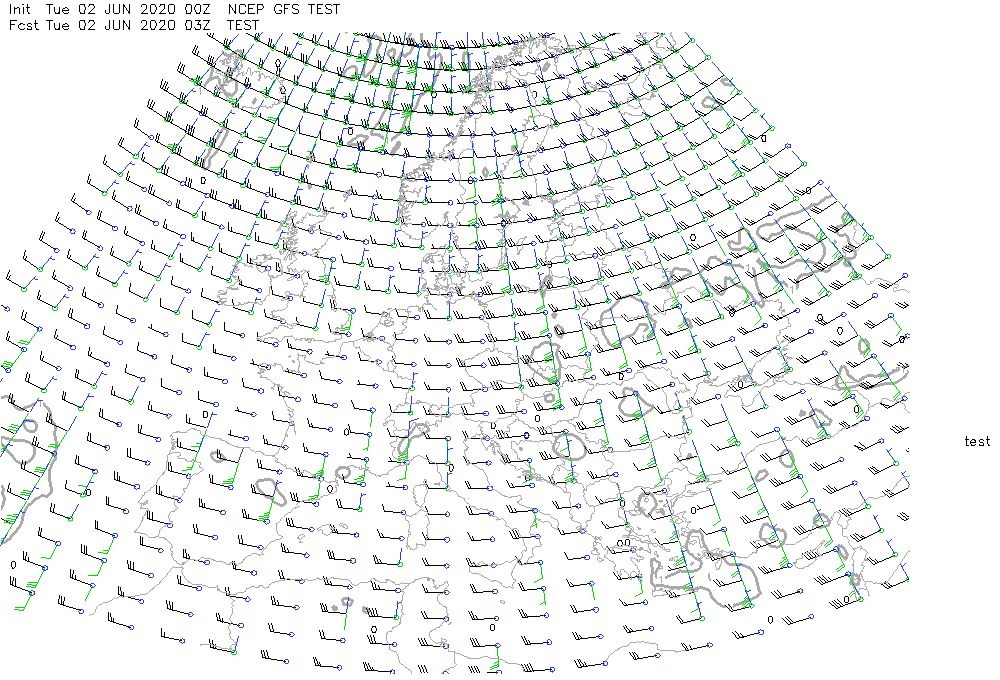Select the 'Fcst Tue 02 JUN 2020 03Z TEST' forecast line
The width and height of the screenshot is (1000, 680).
134,26
